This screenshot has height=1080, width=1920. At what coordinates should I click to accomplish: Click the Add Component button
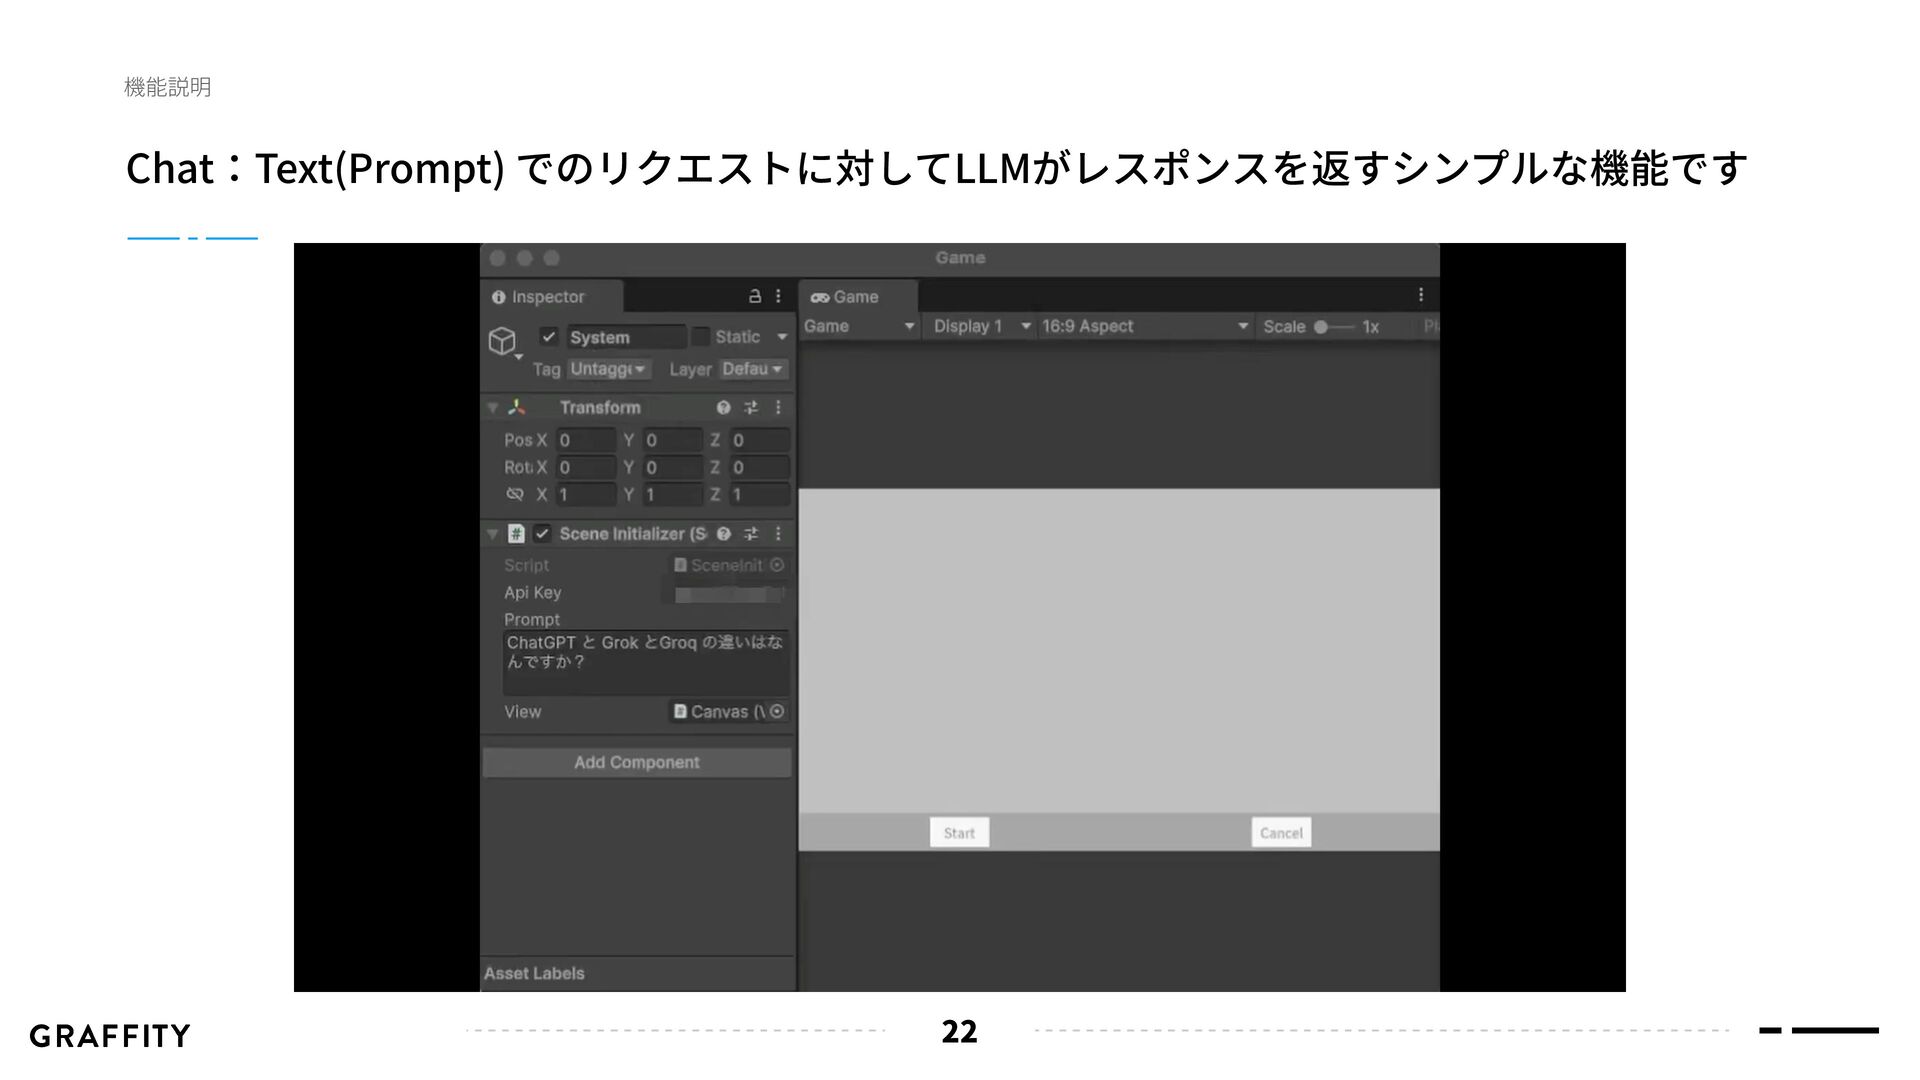(x=637, y=762)
